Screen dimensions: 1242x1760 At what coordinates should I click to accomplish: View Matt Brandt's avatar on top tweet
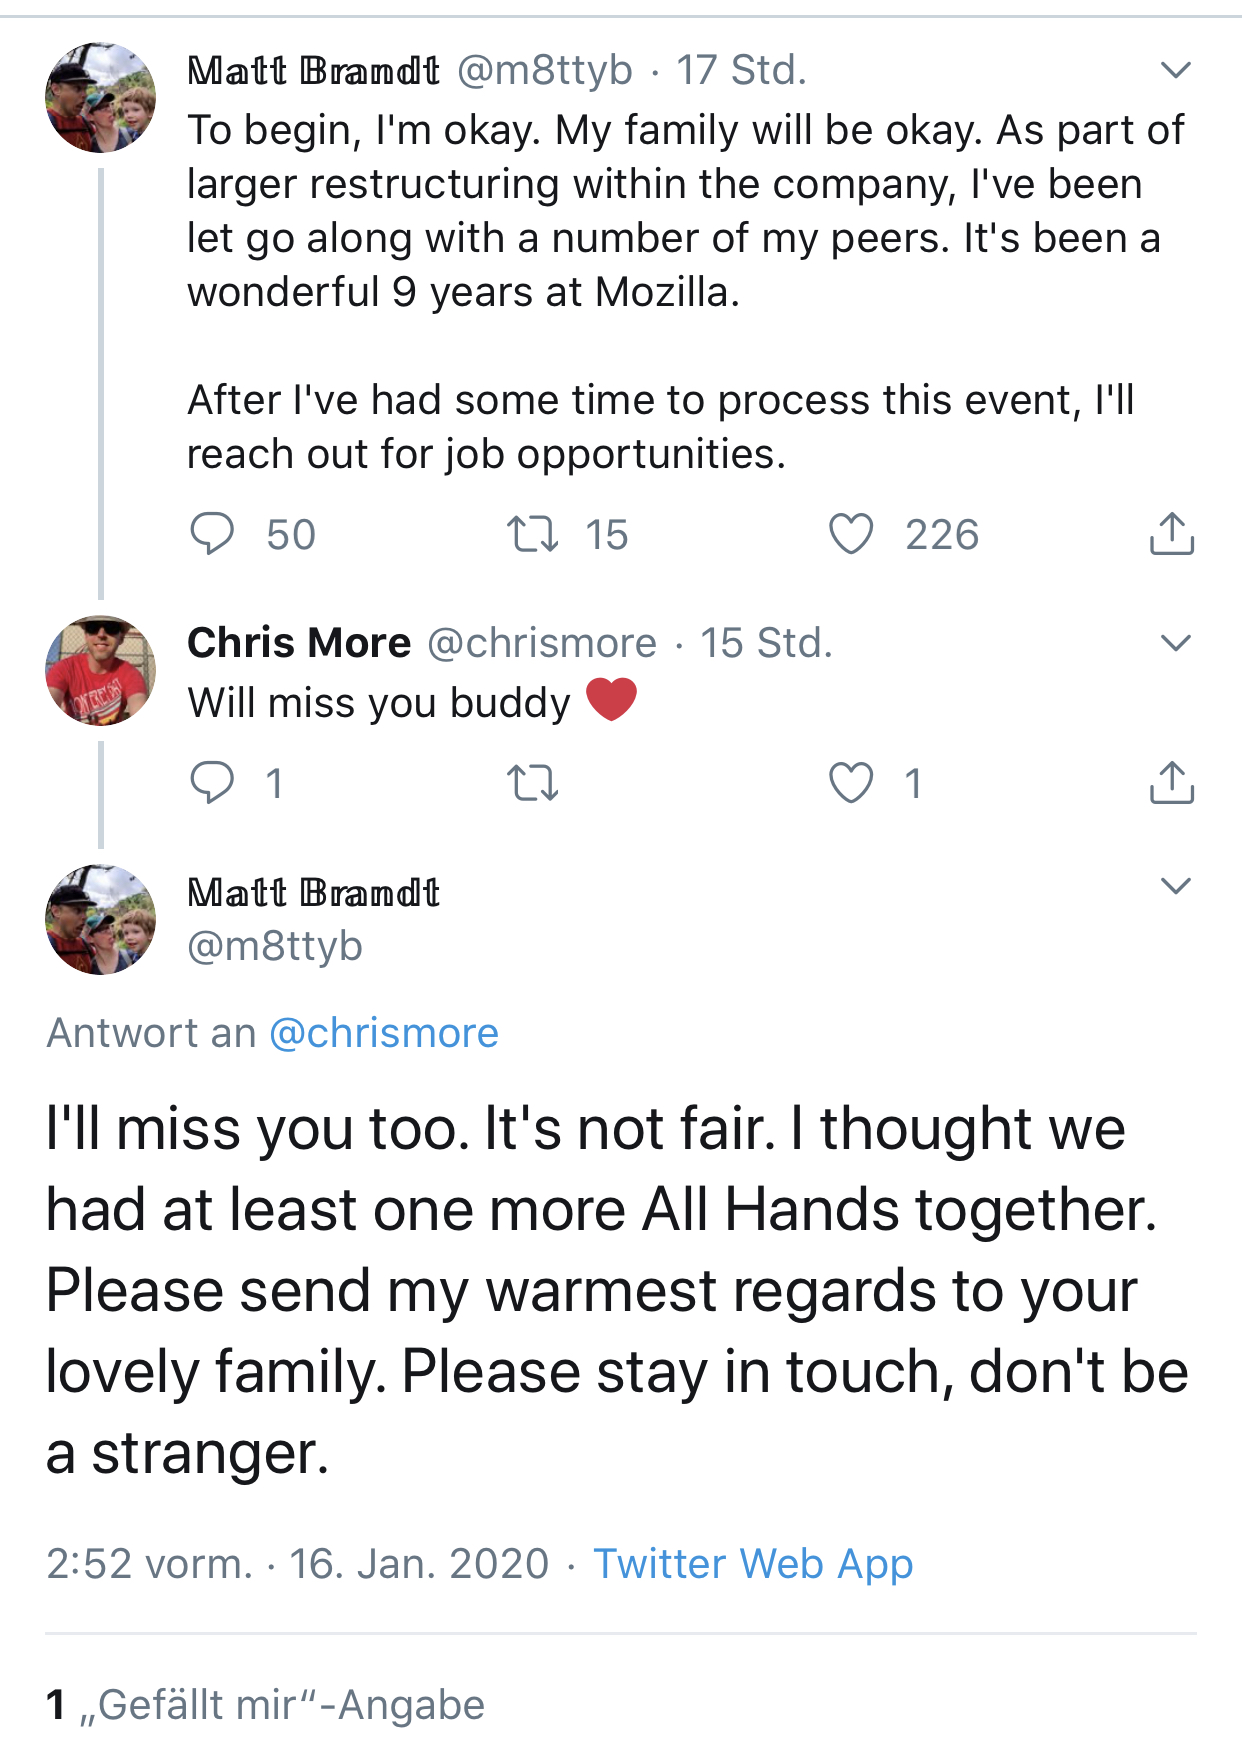101,98
